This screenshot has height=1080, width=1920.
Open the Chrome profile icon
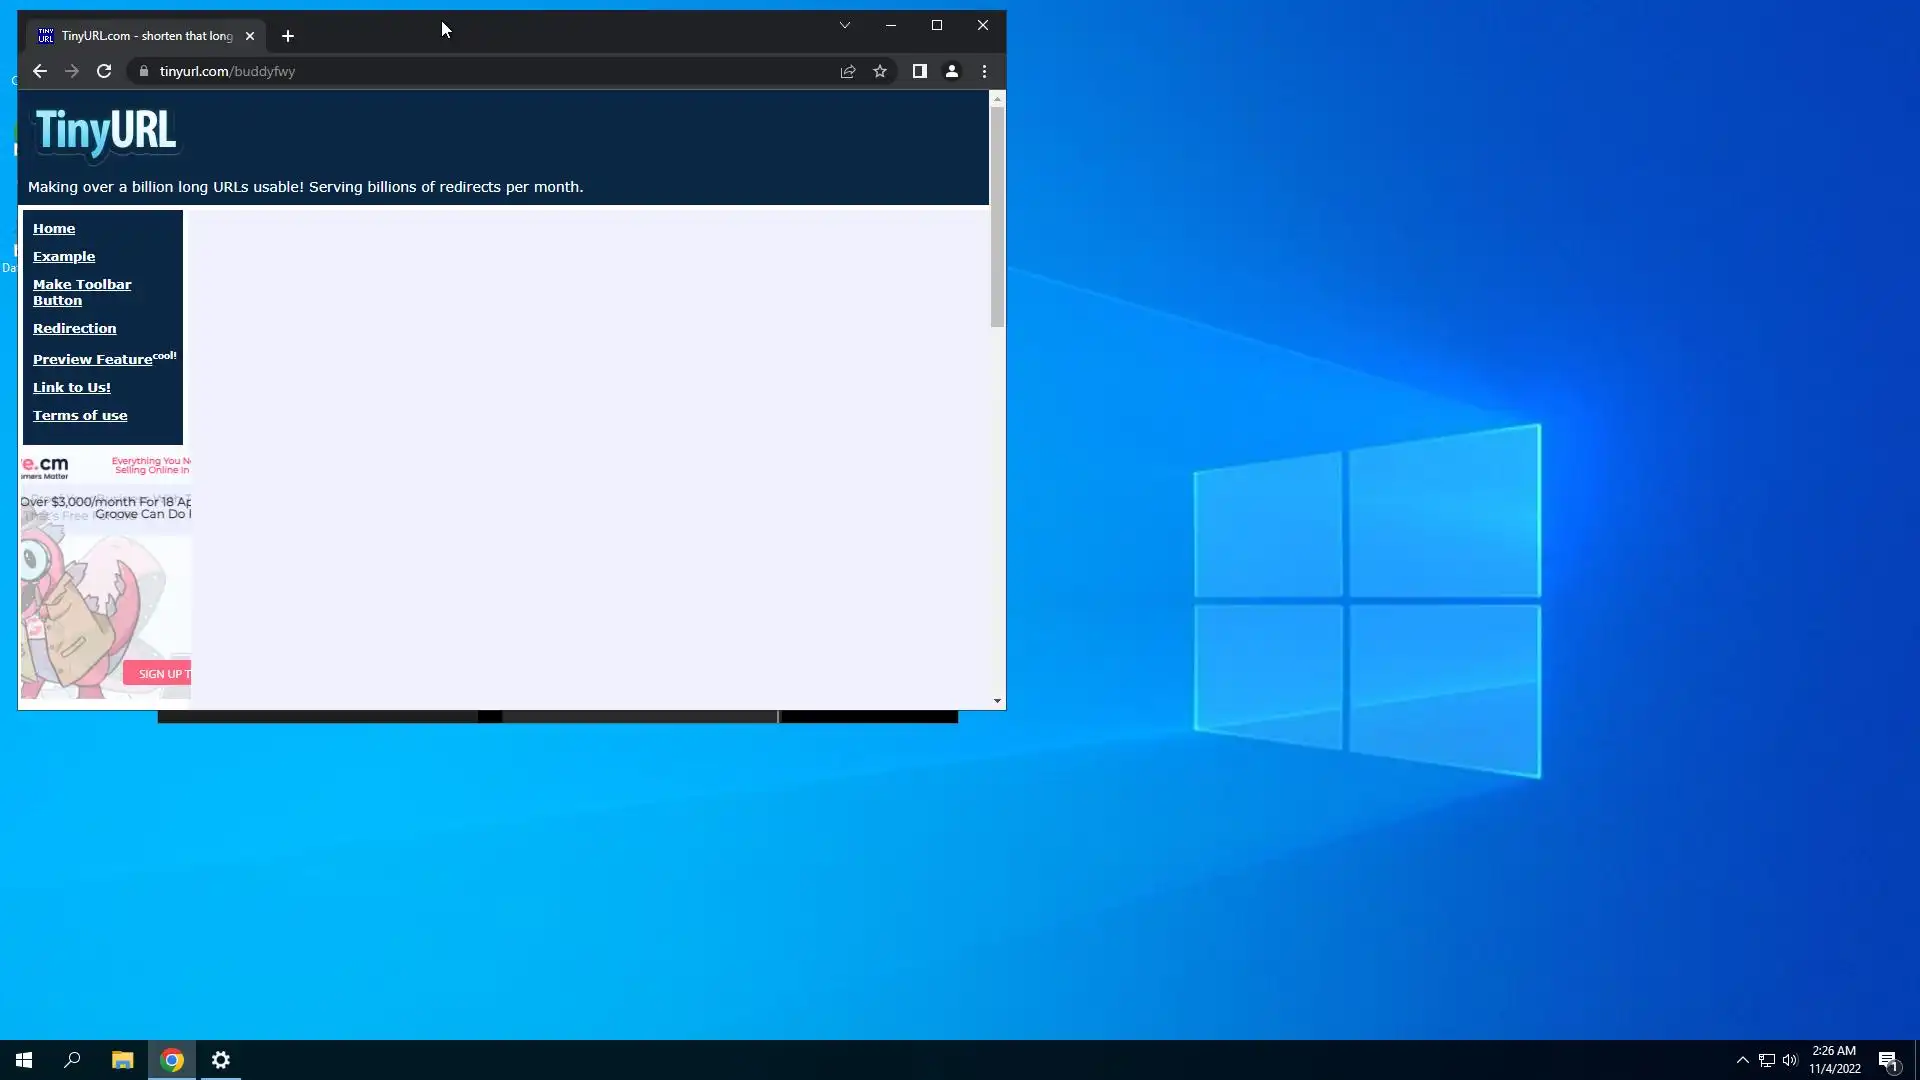click(952, 71)
